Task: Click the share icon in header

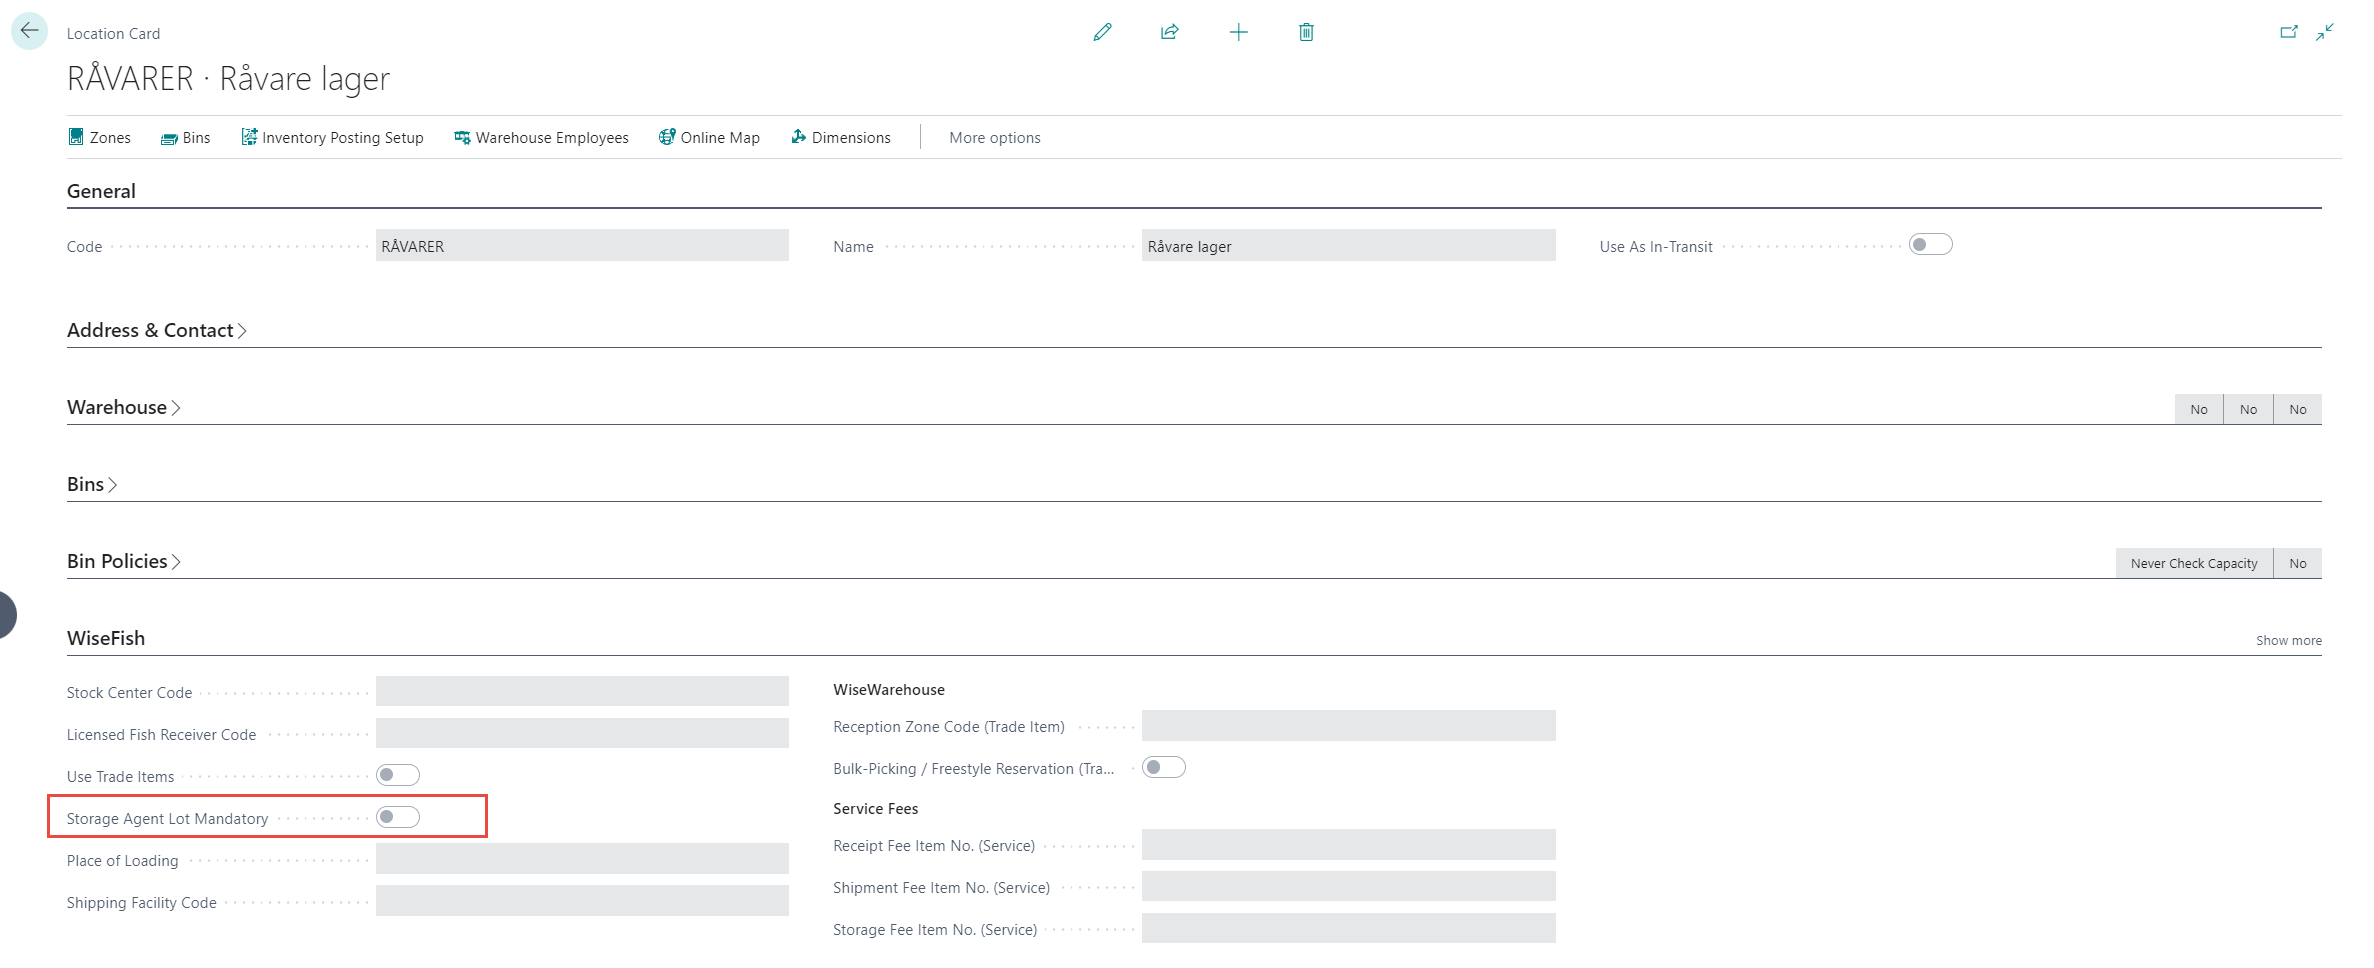Action: point(1169,32)
